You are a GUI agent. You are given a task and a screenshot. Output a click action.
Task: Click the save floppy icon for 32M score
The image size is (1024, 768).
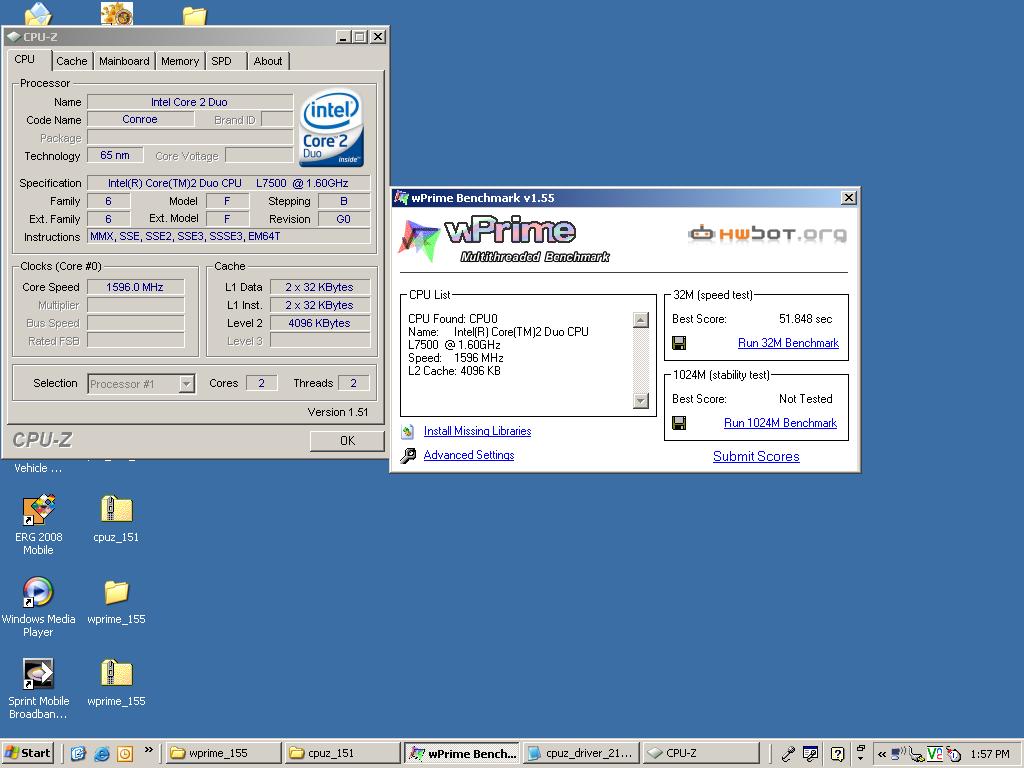click(679, 344)
